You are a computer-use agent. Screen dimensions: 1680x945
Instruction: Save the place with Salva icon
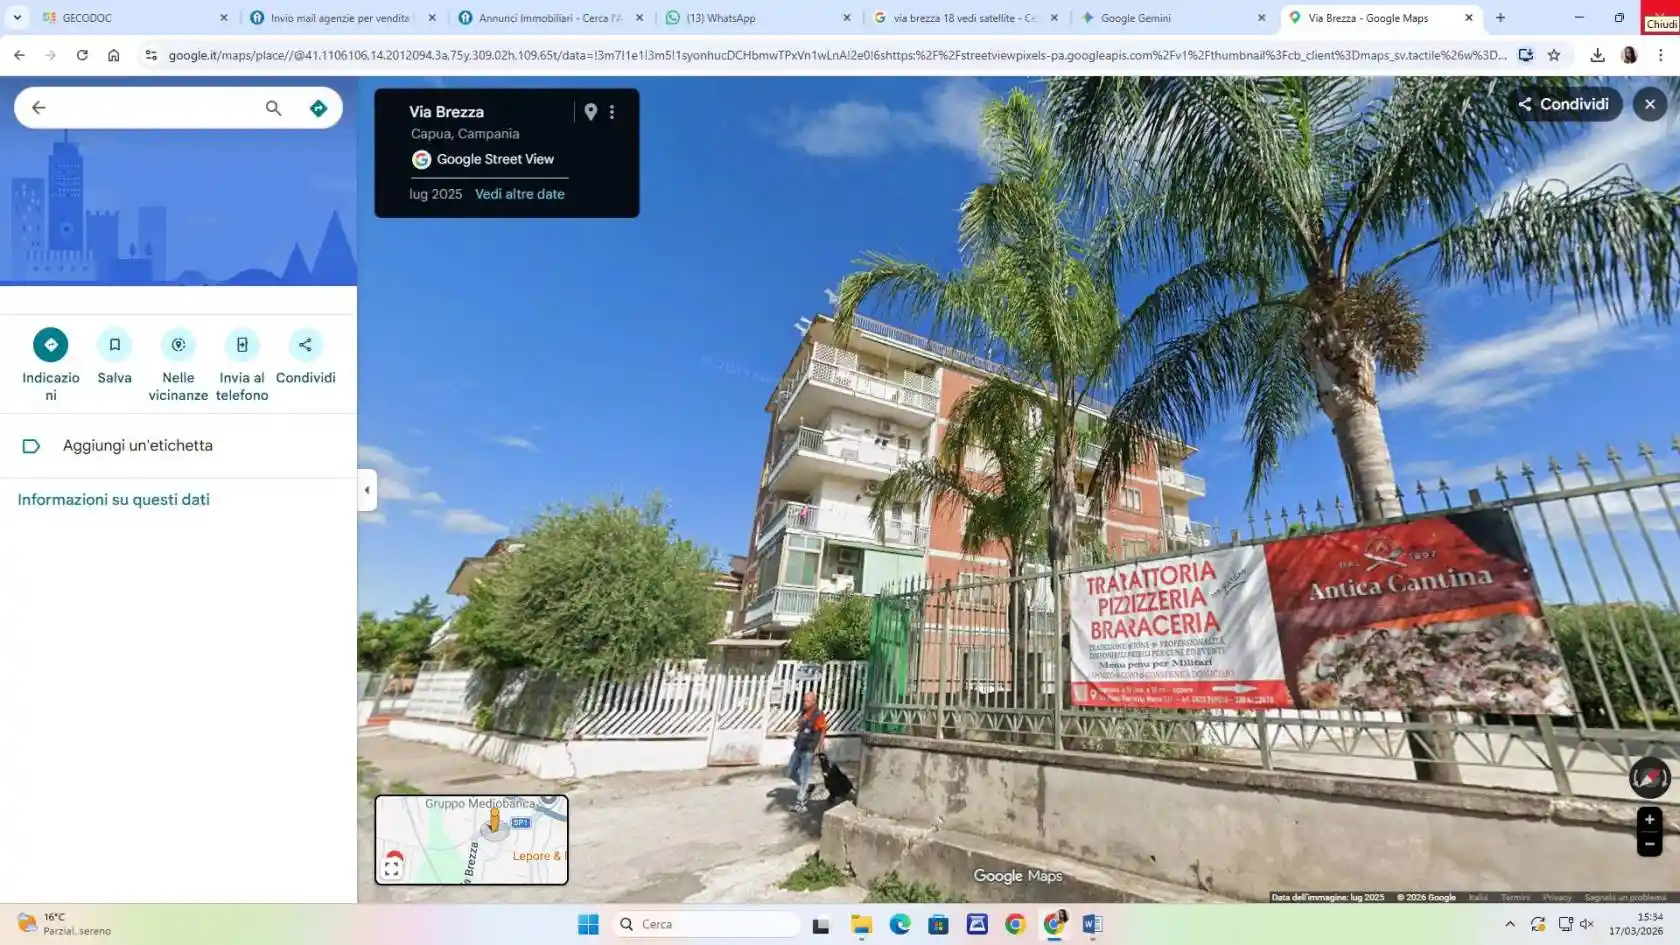click(114, 345)
